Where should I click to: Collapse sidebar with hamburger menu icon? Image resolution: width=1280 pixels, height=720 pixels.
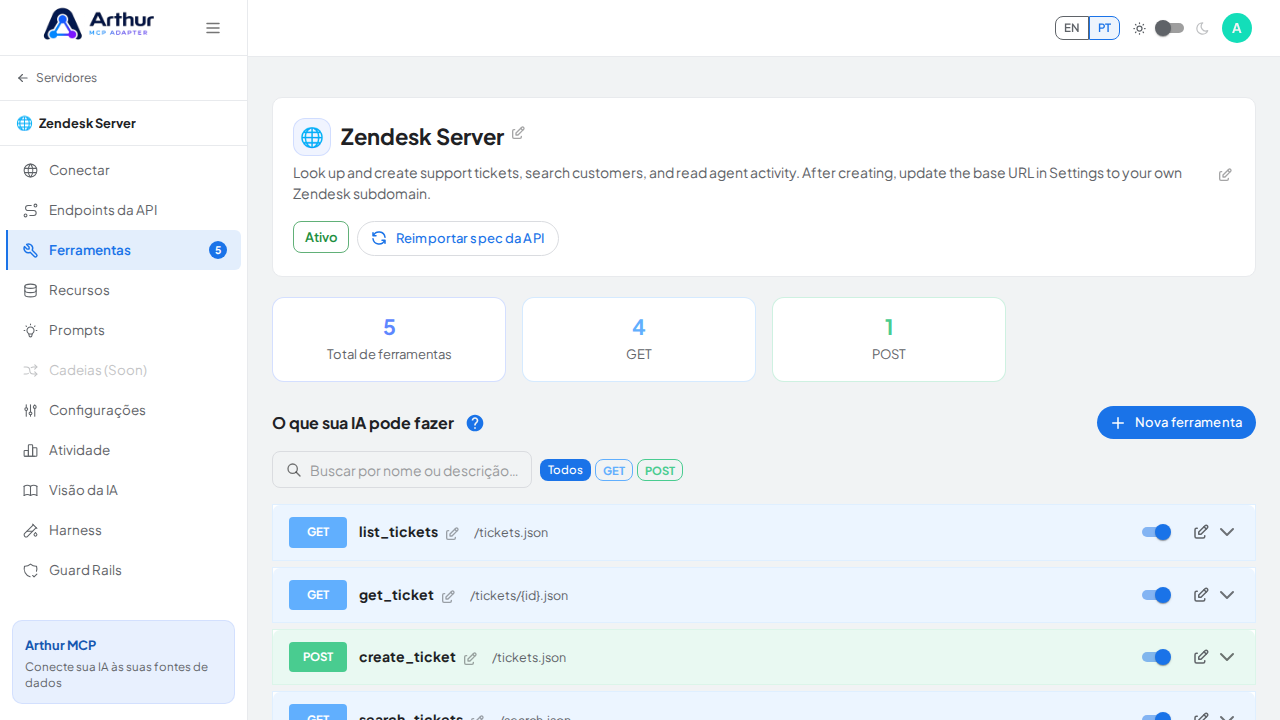[213, 28]
